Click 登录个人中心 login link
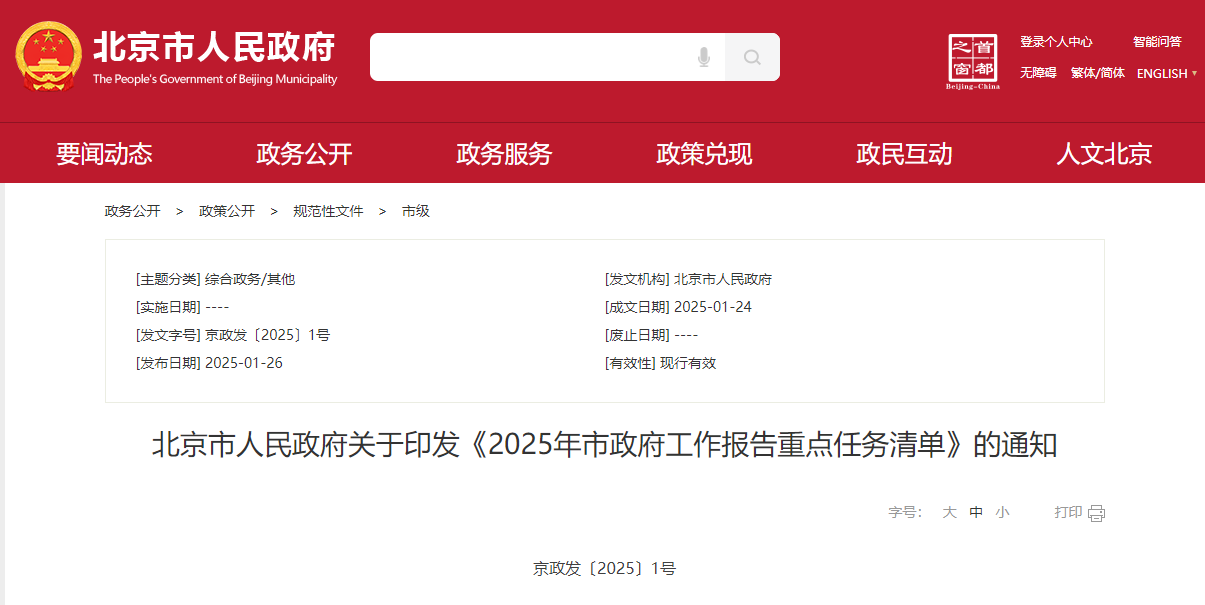1205x605 pixels. (1056, 42)
